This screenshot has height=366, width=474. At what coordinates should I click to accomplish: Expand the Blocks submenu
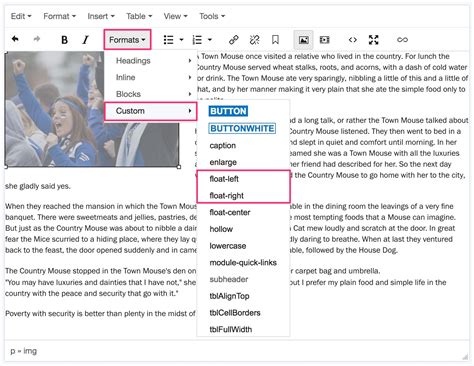150,94
